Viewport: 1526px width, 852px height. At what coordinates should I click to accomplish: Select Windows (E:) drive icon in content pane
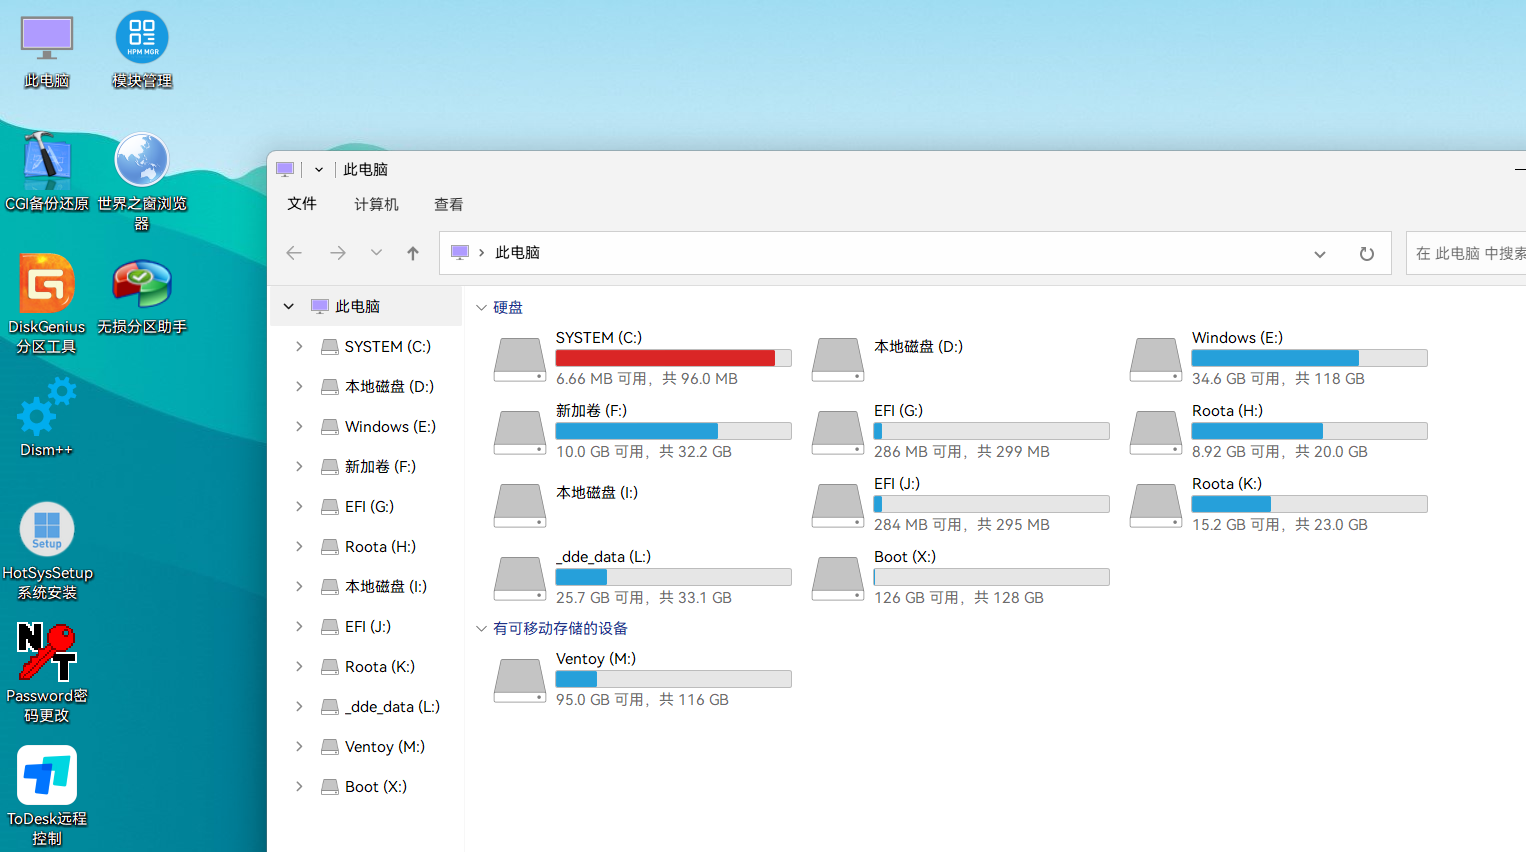point(1156,360)
